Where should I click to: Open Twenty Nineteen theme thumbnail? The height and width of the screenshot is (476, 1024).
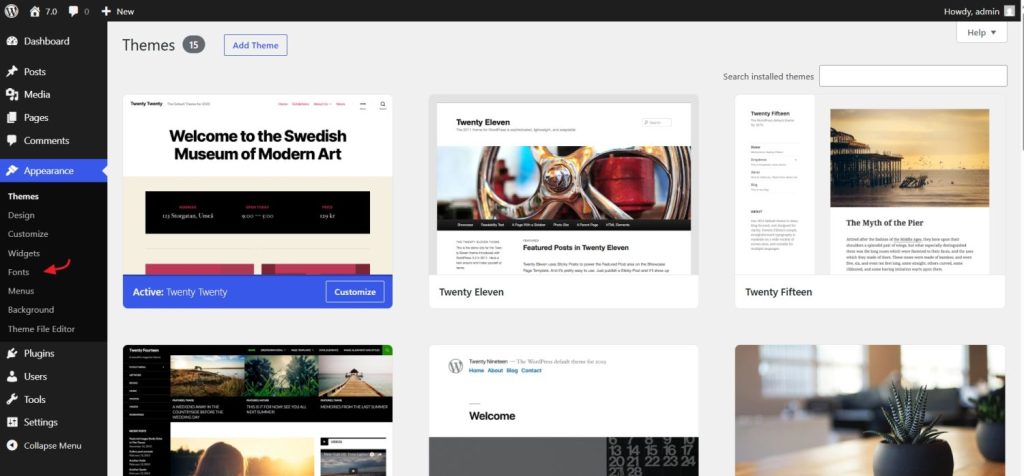tap(564, 411)
